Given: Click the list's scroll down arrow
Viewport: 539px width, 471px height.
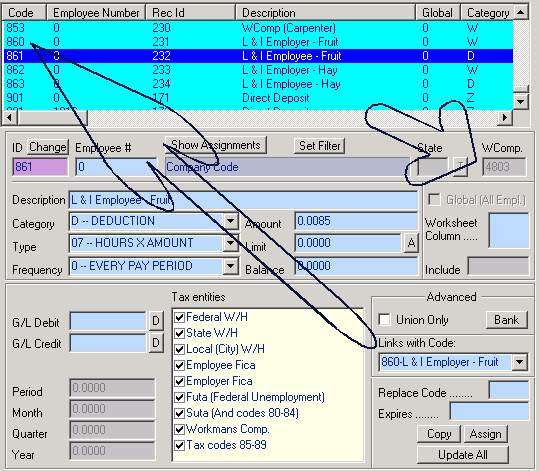Looking at the screenshot, I should [x=521, y=101].
